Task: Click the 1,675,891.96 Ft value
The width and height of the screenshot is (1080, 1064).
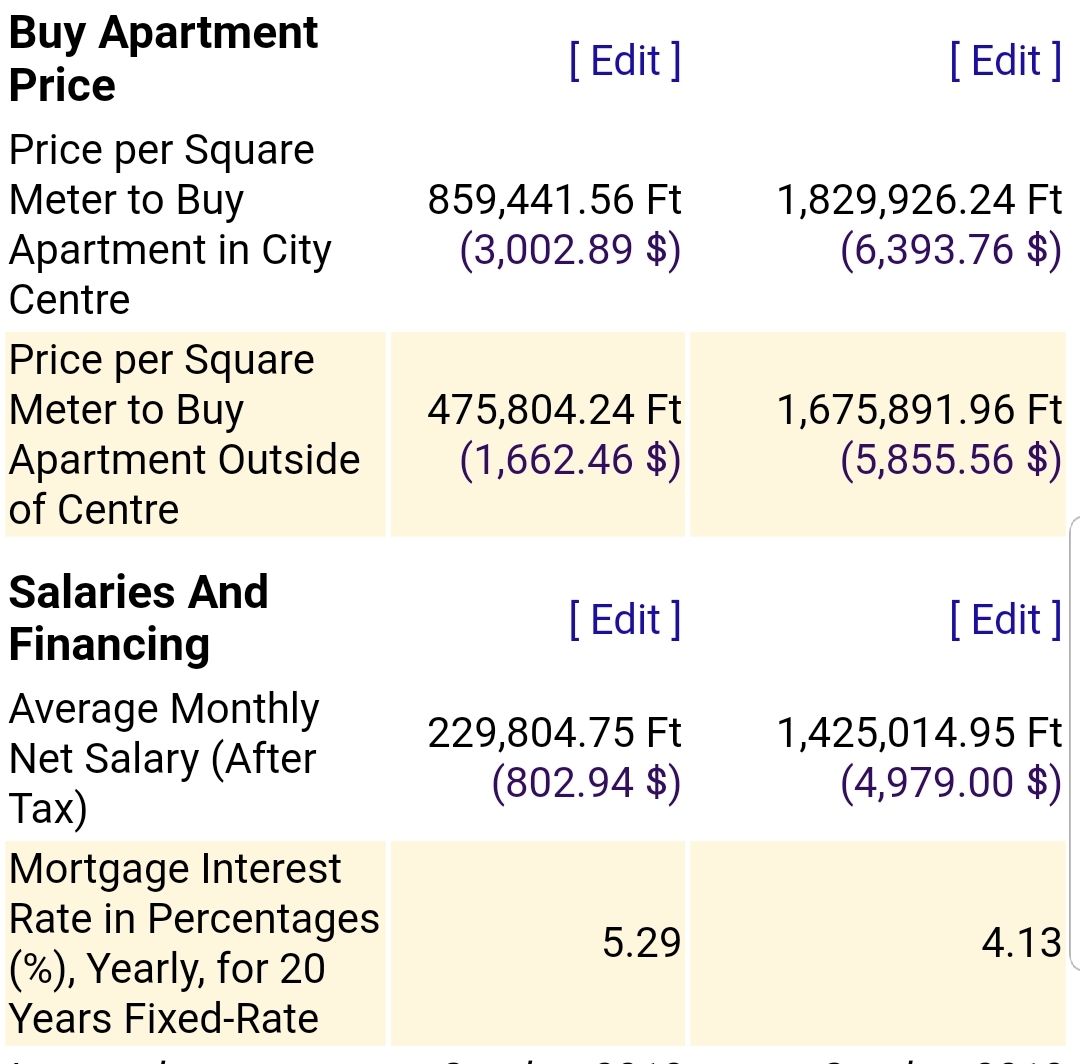Action: pos(919,410)
